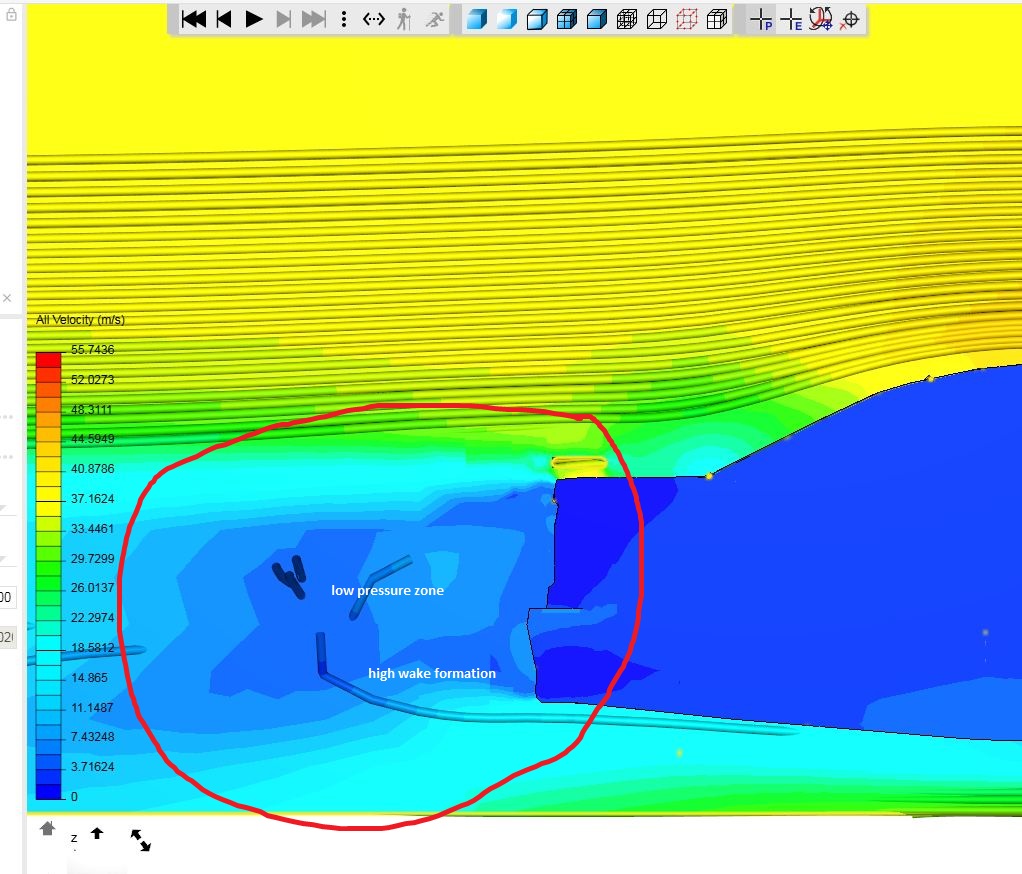Choose the red dashed hidden-line cube display
Viewport: 1022px width, 874px height.
[687, 19]
